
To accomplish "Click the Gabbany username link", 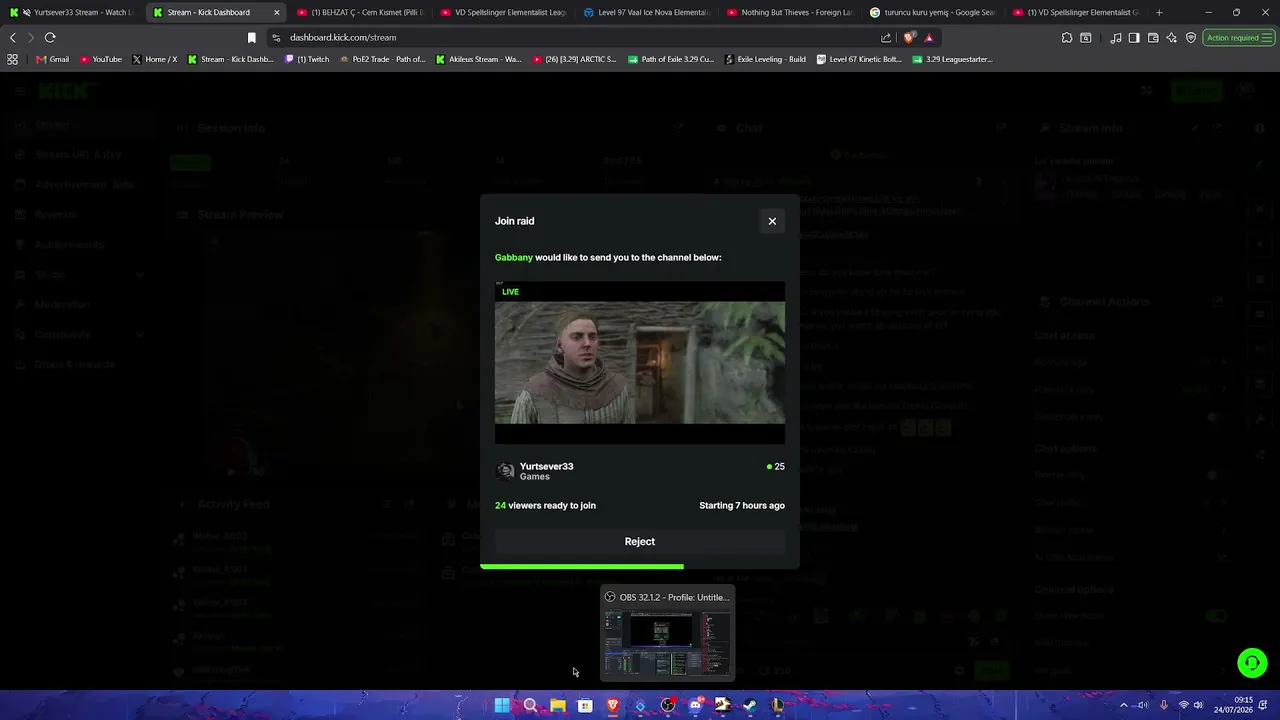I will click(x=514, y=258).
